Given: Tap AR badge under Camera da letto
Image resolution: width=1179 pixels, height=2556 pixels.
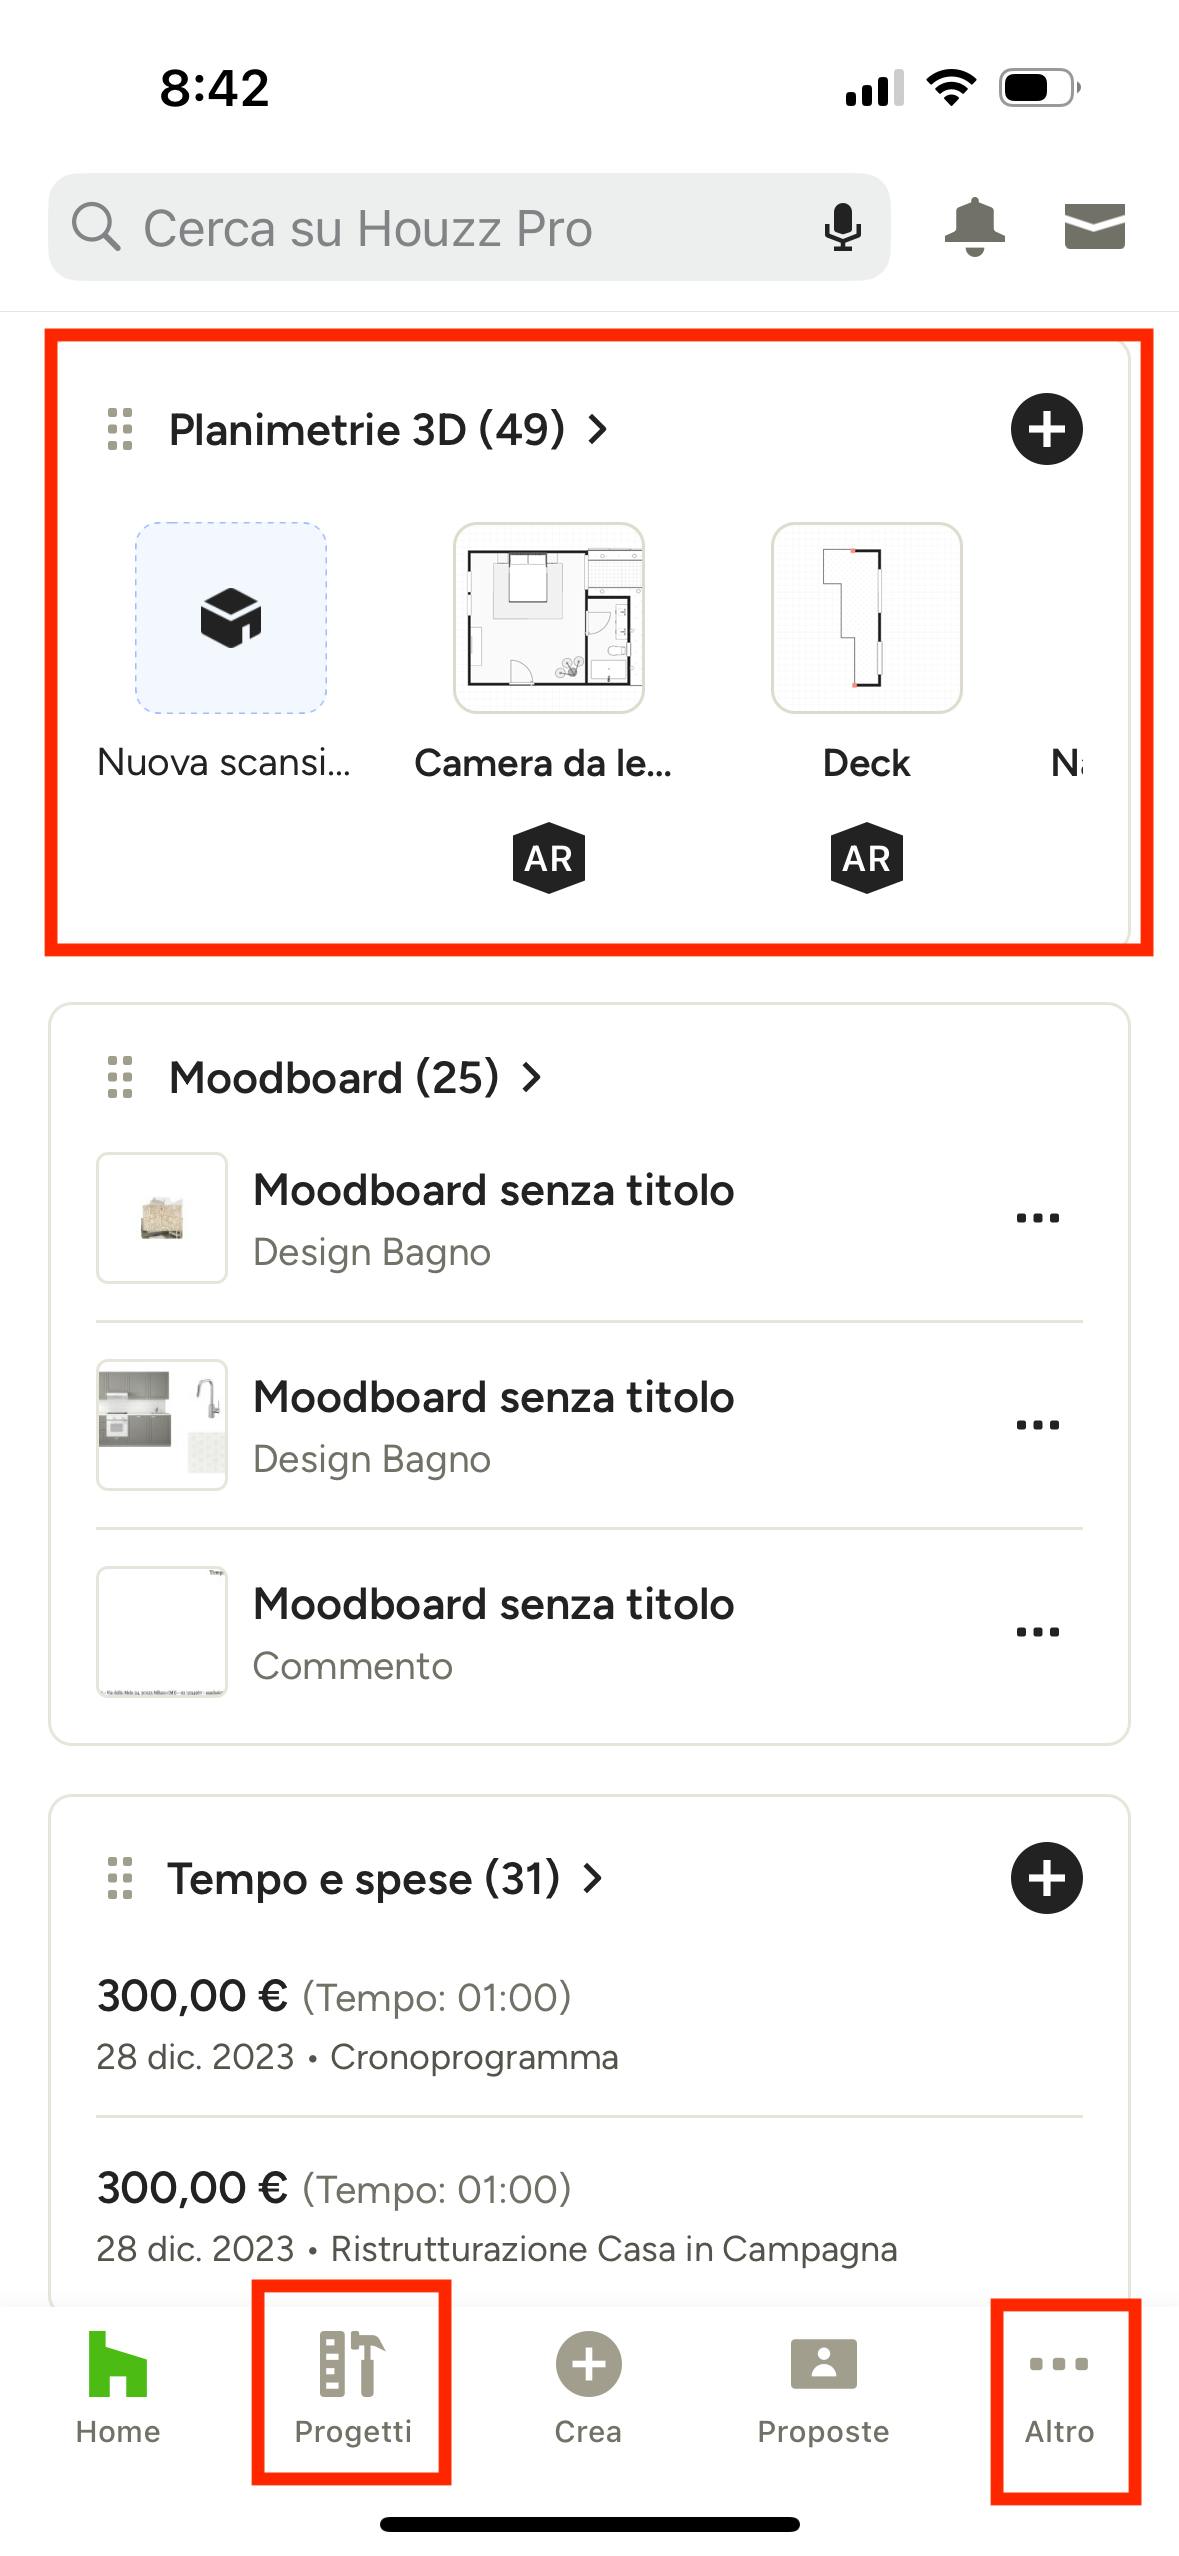Looking at the screenshot, I should [548, 858].
